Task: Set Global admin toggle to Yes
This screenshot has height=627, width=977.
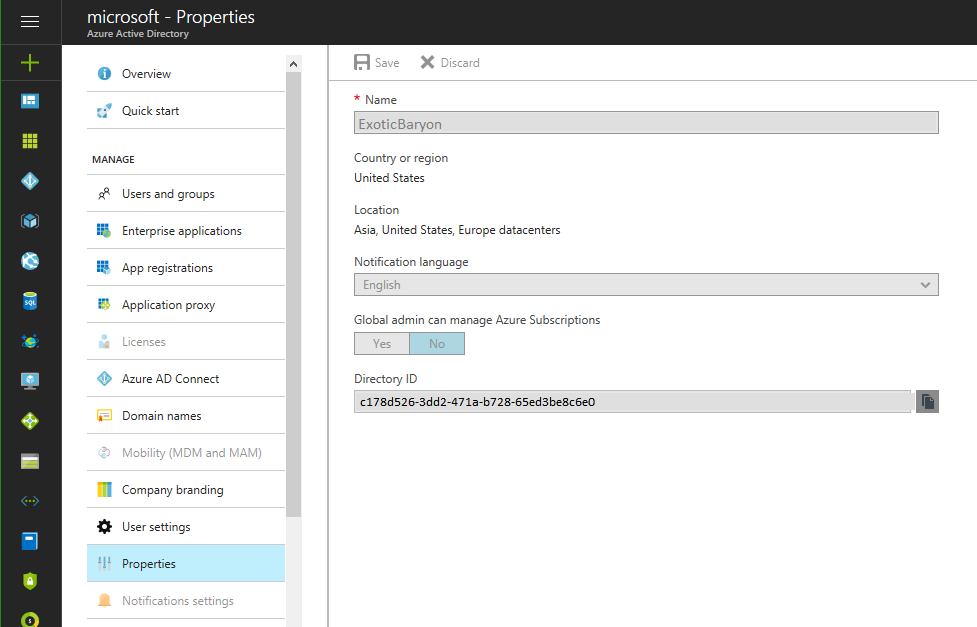Action: coord(382,343)
